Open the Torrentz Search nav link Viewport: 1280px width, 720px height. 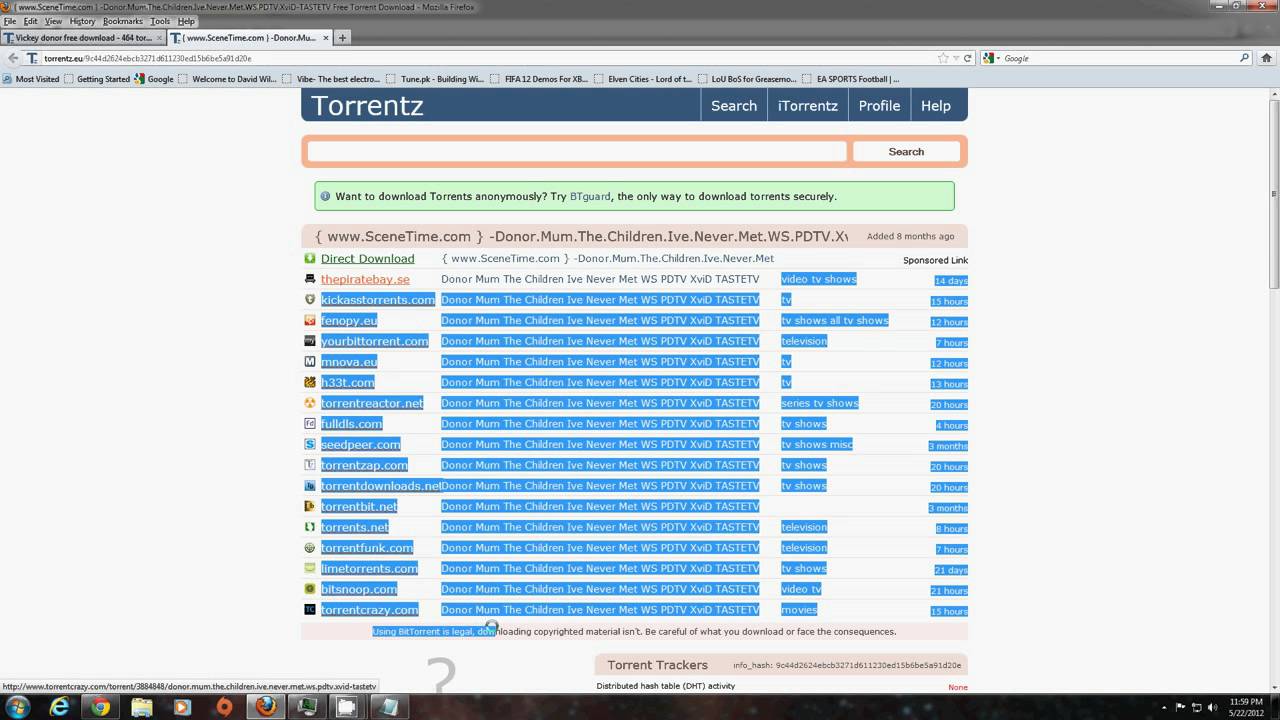(734, 105)
